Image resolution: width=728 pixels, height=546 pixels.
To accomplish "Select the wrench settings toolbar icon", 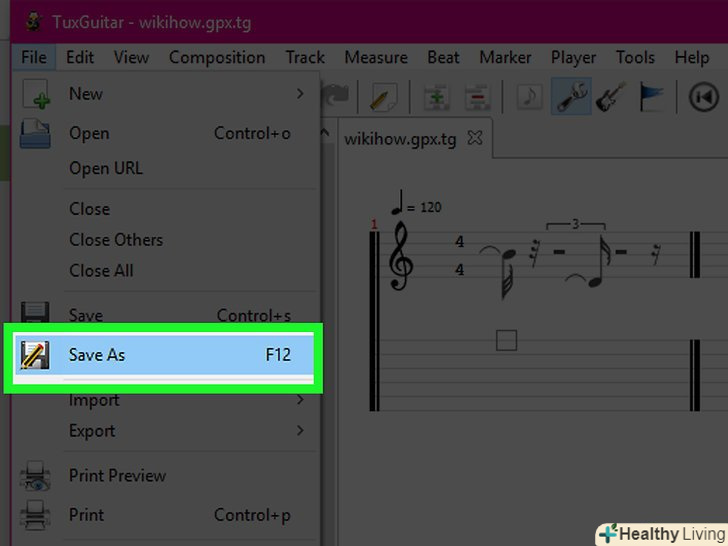I will [571, 97].
